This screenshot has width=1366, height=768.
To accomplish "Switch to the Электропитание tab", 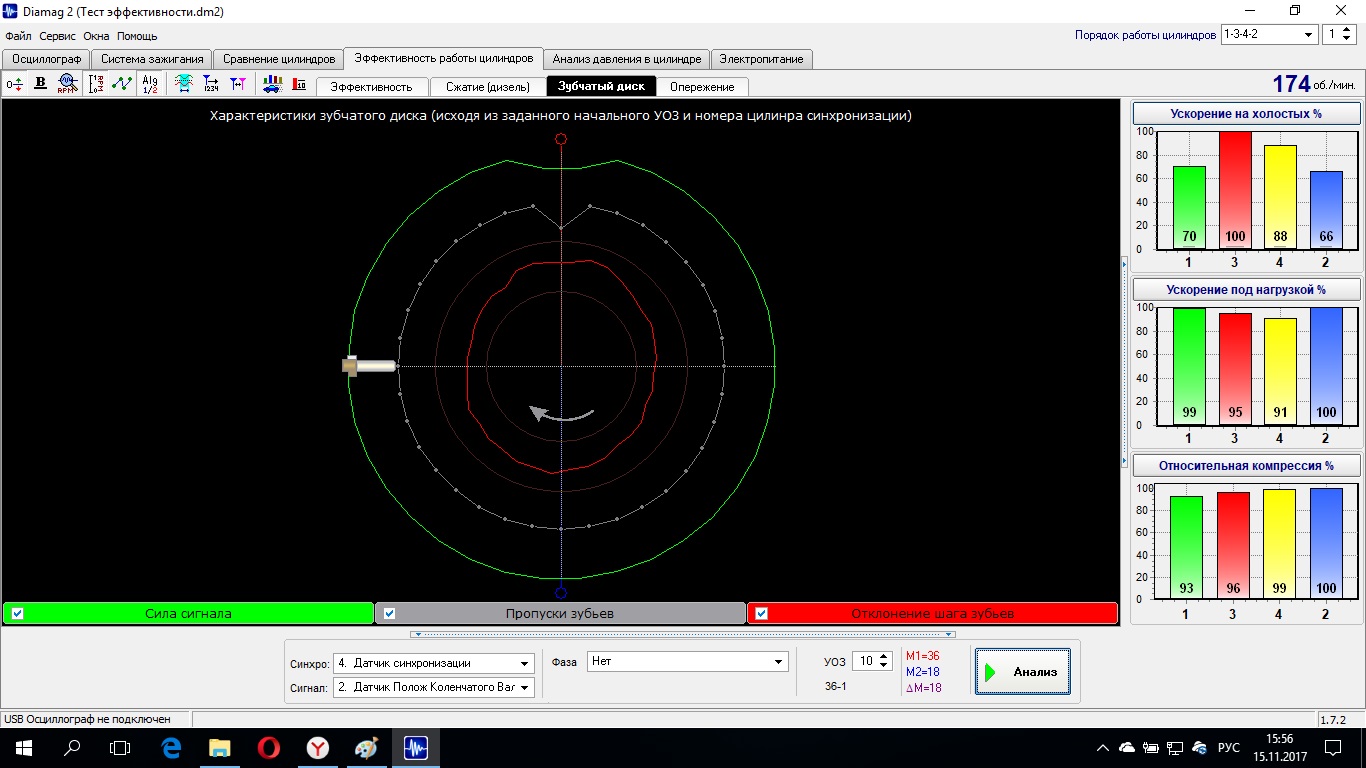I will point(761,59).
